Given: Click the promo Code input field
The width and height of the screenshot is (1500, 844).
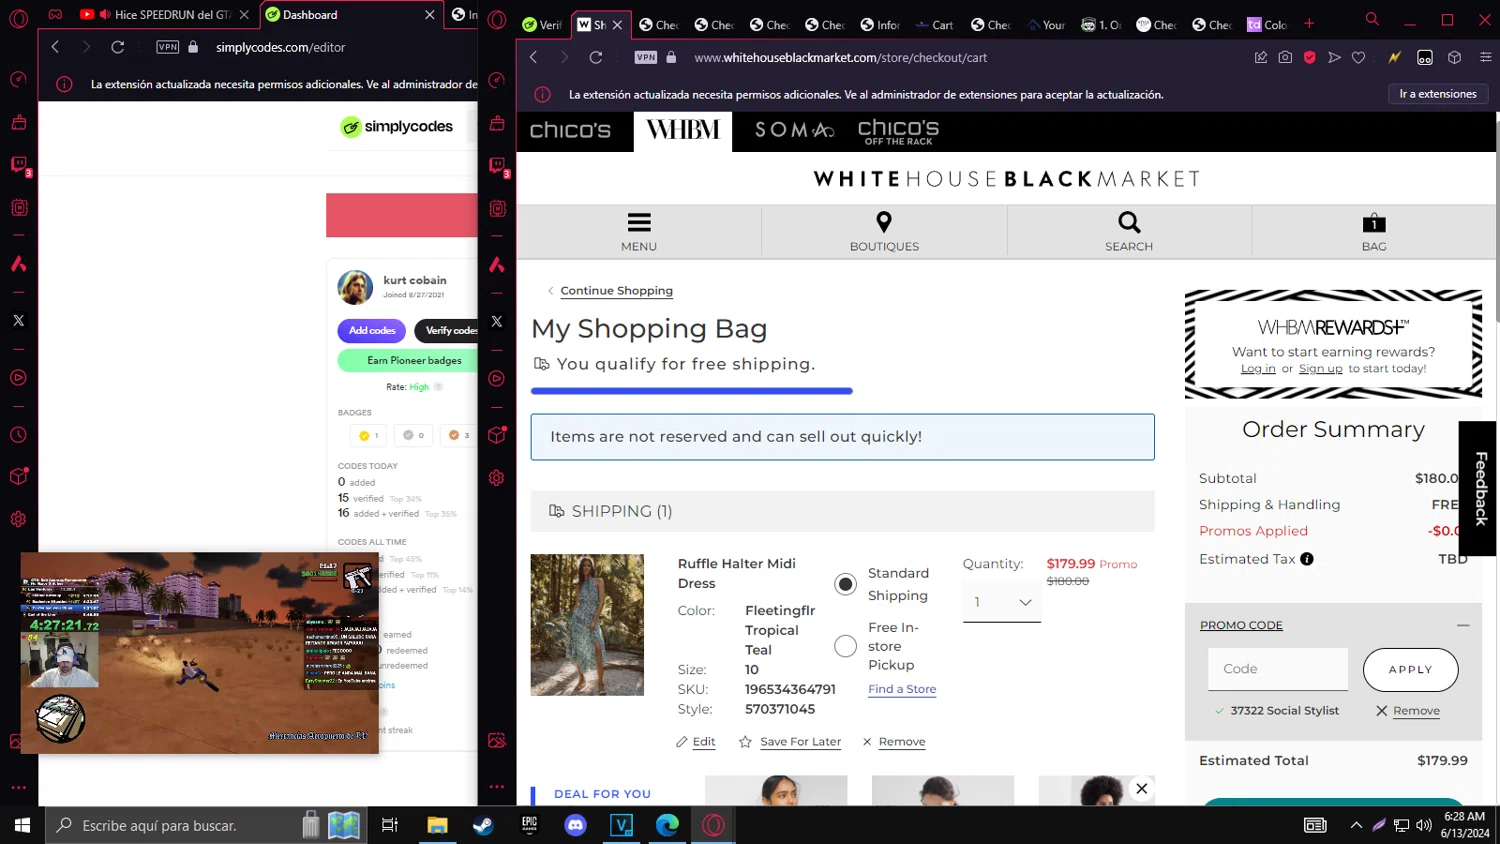Looking at the screenshot, I should click(x=1278, y=669).
